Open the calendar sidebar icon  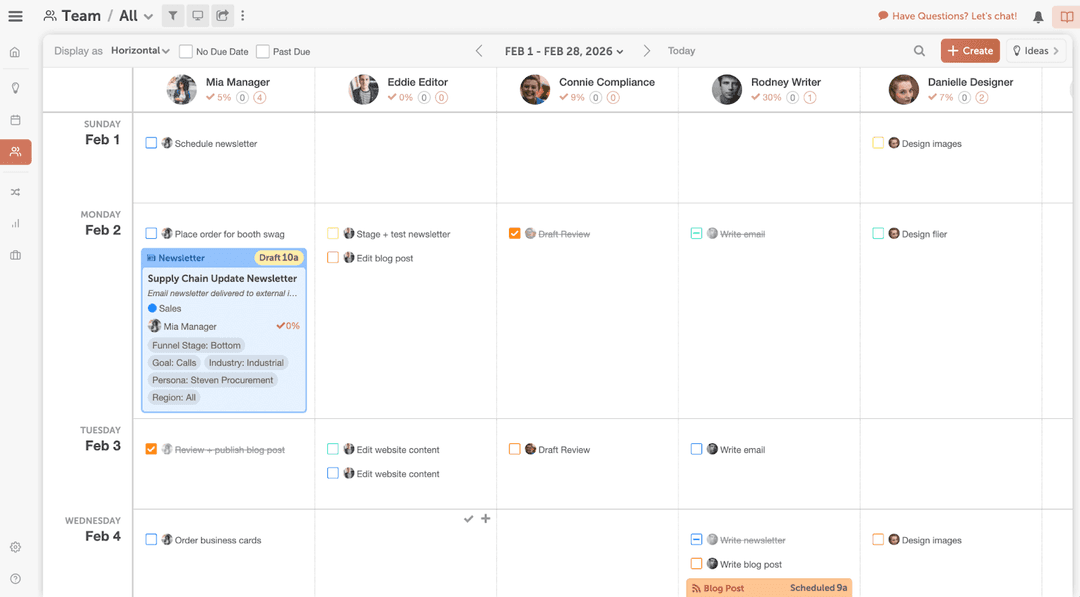point(15,120)
